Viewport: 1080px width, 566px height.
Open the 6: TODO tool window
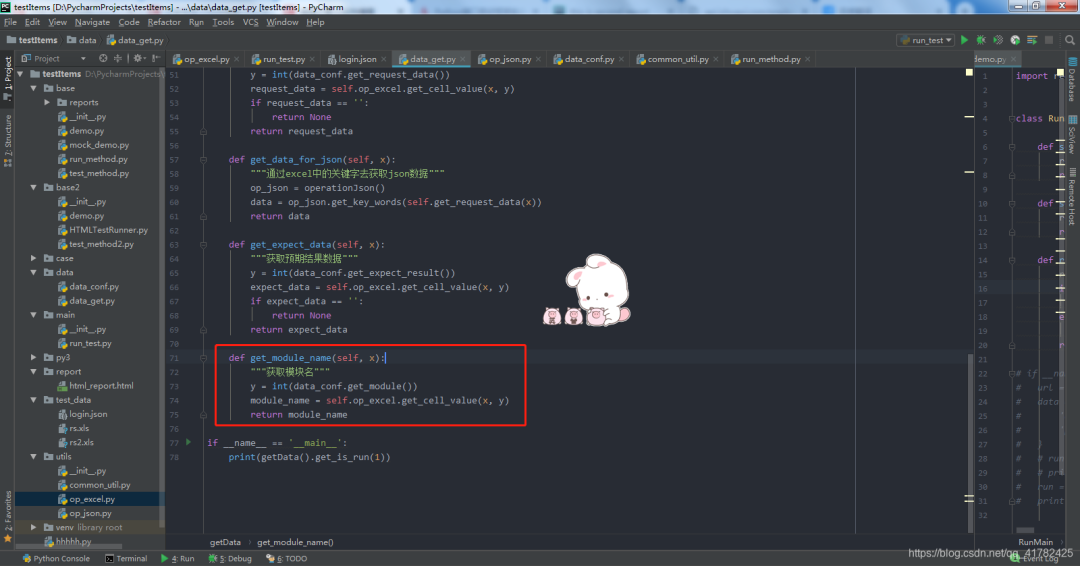pyautogui.click(x=287, y=558)
